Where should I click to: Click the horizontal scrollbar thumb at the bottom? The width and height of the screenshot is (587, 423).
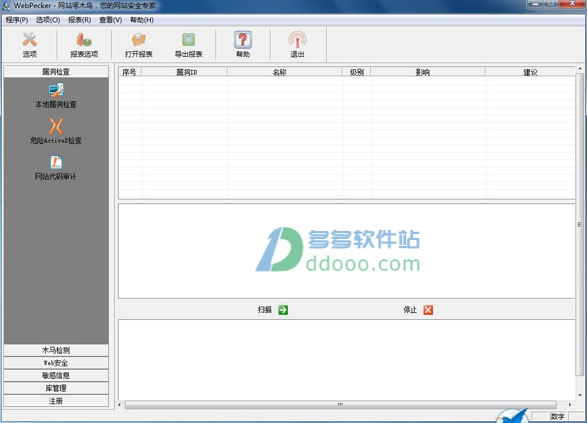340,405
